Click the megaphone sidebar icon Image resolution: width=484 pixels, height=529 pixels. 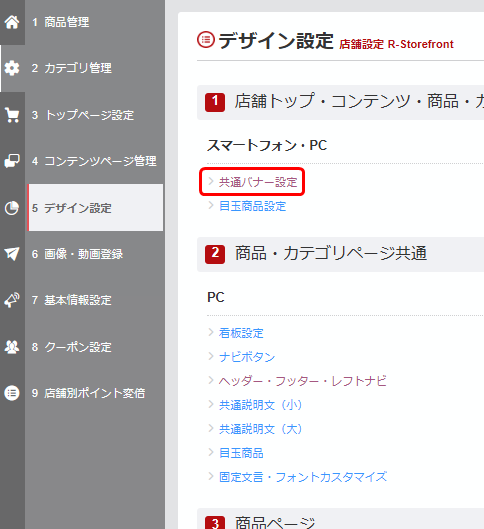[x=12, y=300]
